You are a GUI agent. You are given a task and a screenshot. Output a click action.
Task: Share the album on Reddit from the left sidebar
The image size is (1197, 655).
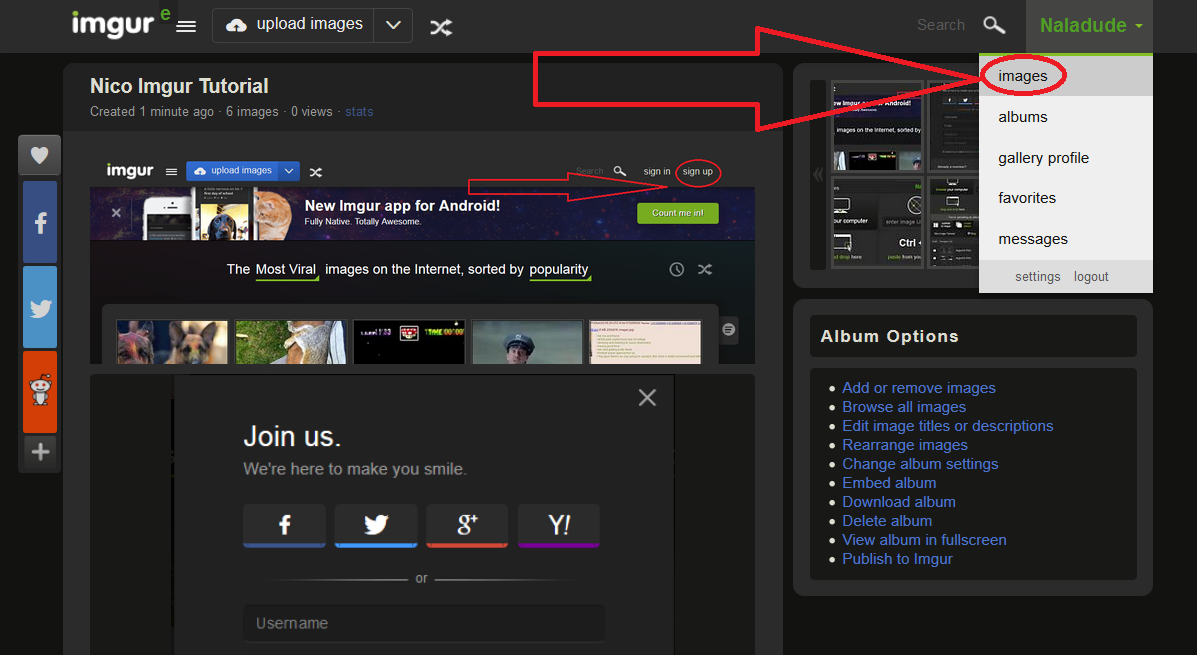40,392
